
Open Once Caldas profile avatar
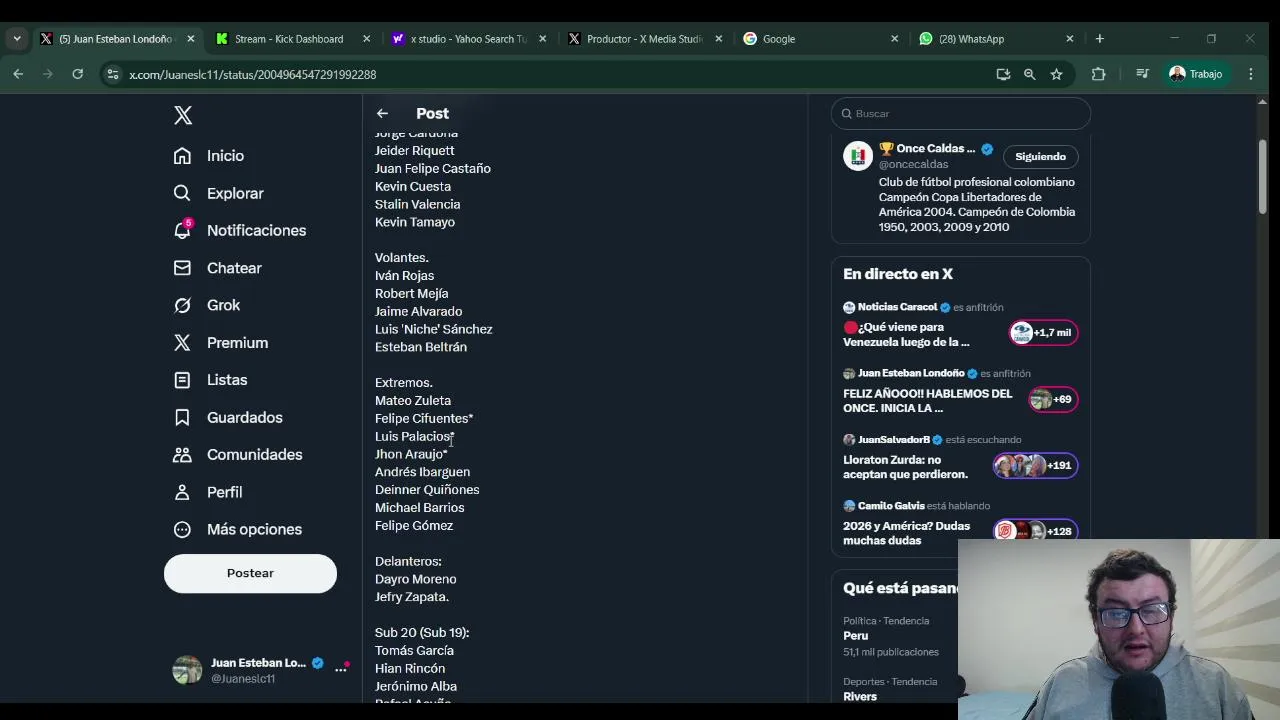858,156
